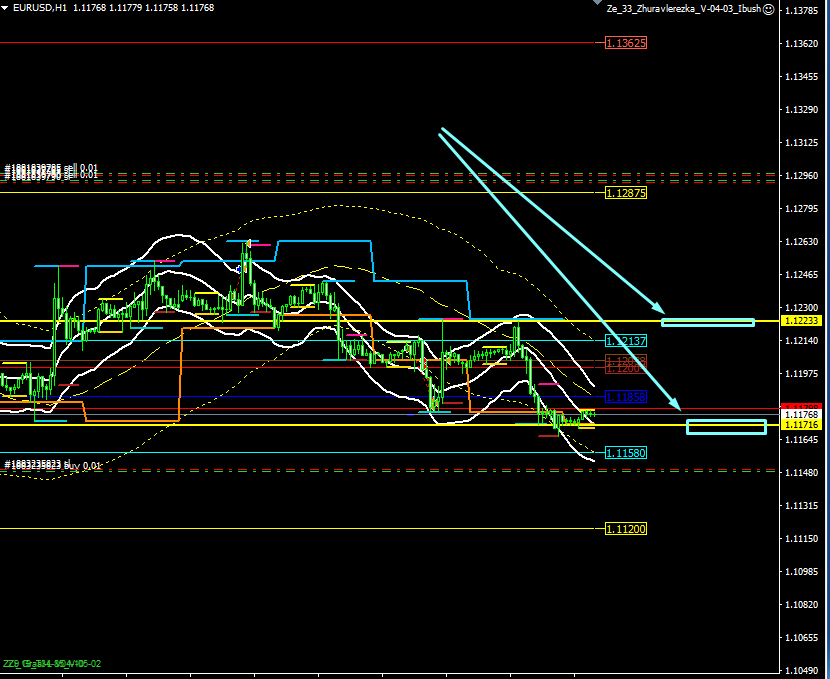Select the yellow 1.11200 level label

626,529
